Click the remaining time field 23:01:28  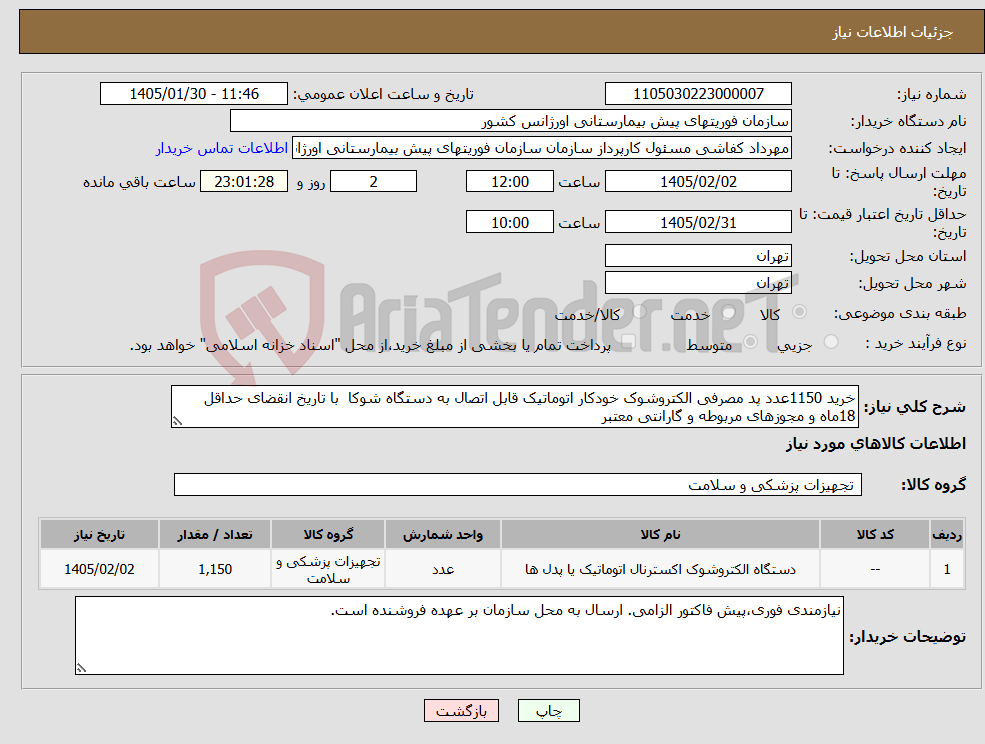point(244,182)
